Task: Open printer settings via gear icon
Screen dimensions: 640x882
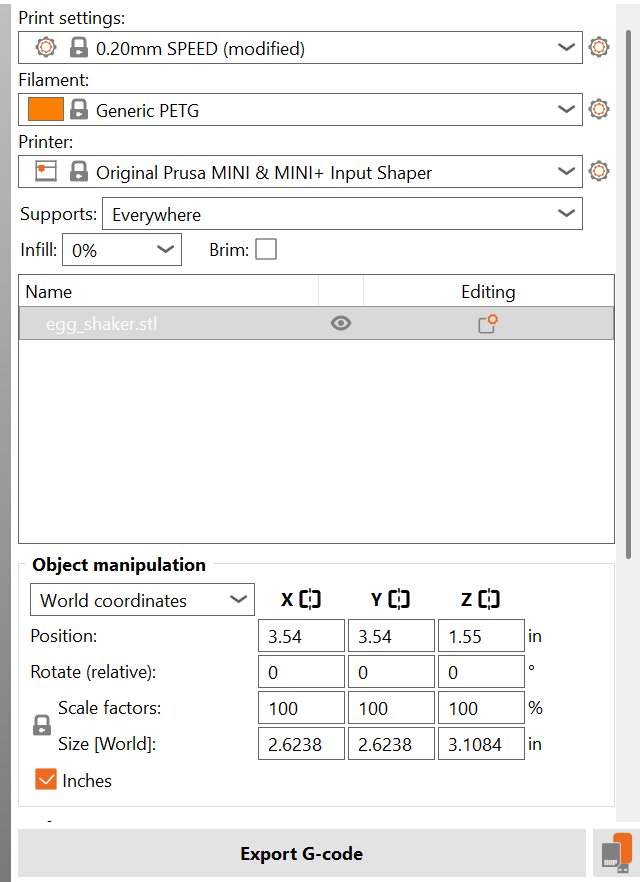Action: tap(598, 171)
